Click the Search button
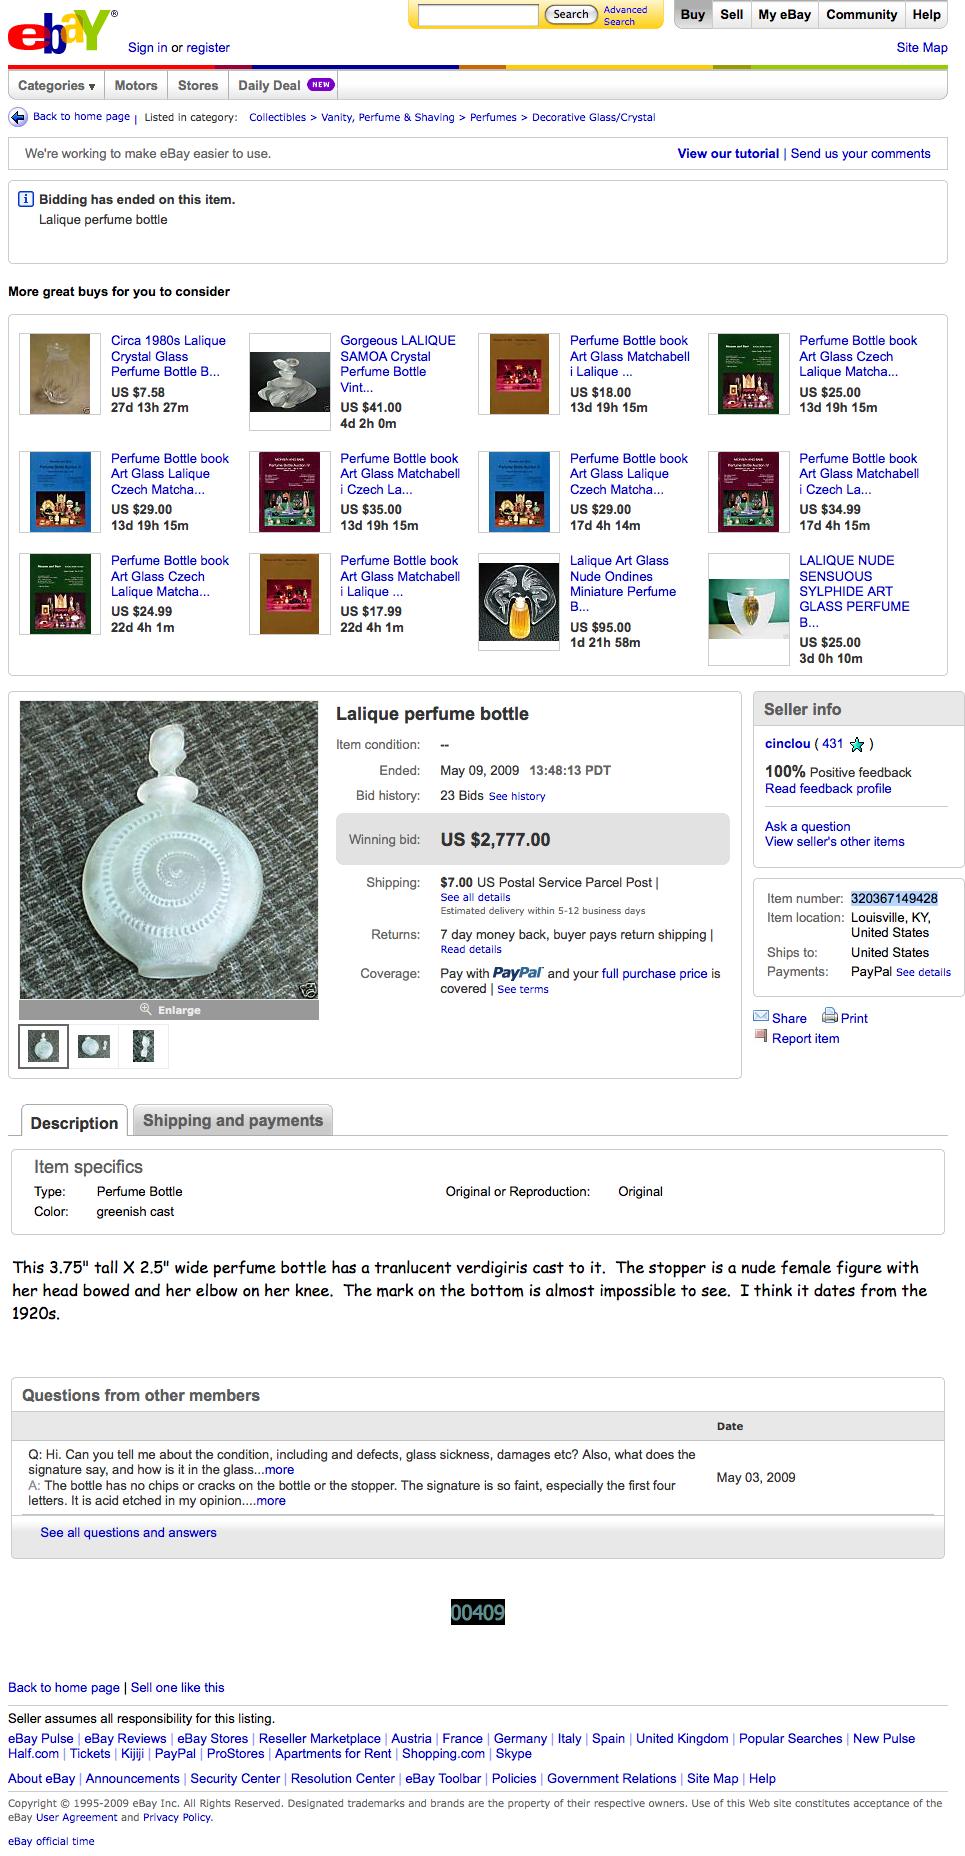 570,14
